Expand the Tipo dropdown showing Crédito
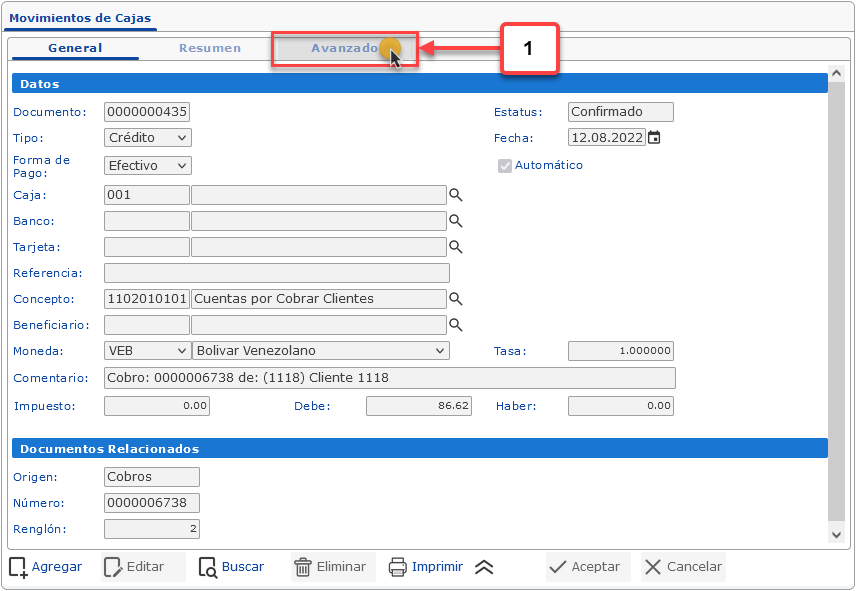Image resolution: width=856 pixels, height=591 pixels. [147, 138]
